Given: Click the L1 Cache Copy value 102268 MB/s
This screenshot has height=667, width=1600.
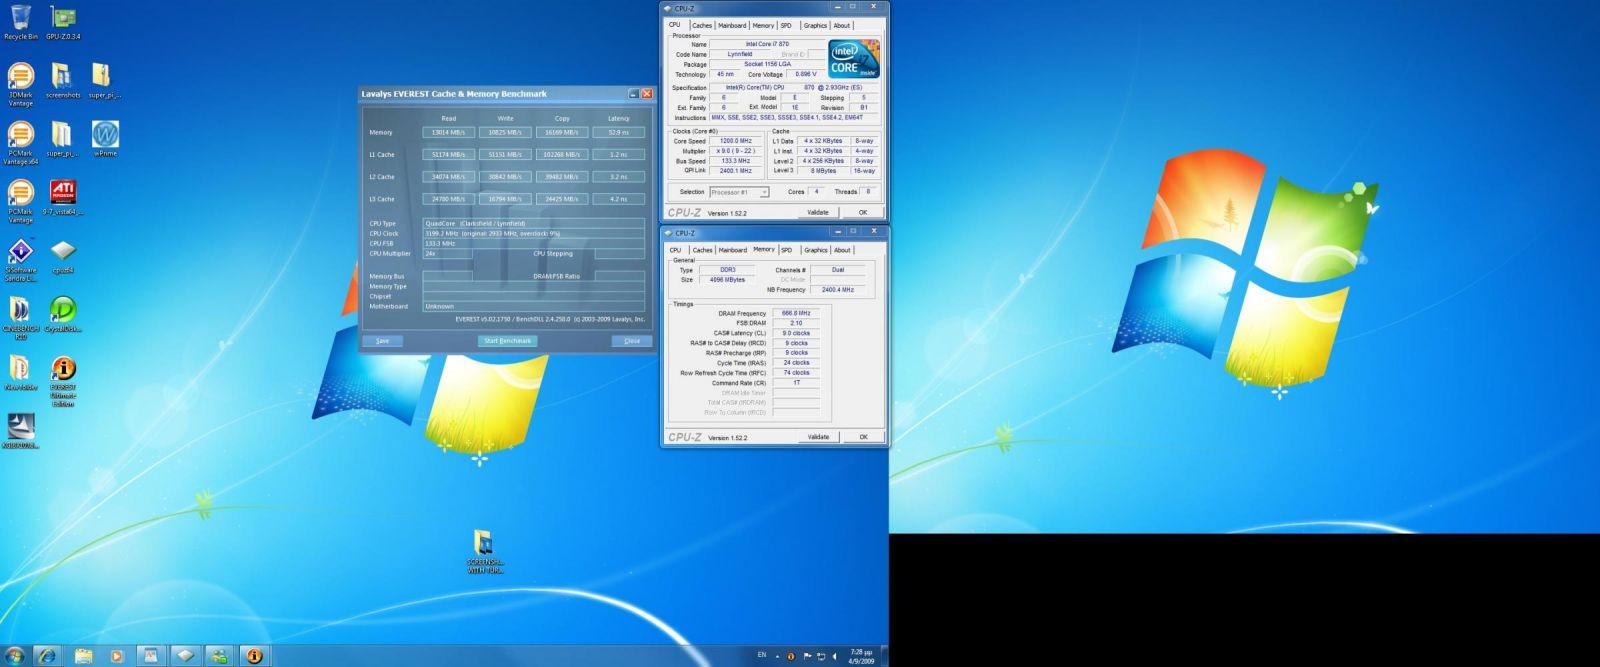Looking at the screenshot, I should tap(562, 155).
